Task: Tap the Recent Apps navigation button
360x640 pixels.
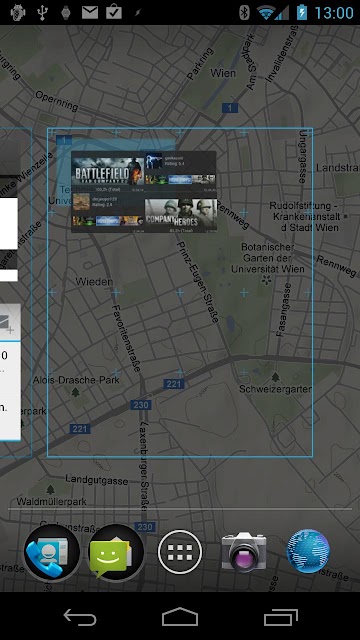Action: click(280, 617)
